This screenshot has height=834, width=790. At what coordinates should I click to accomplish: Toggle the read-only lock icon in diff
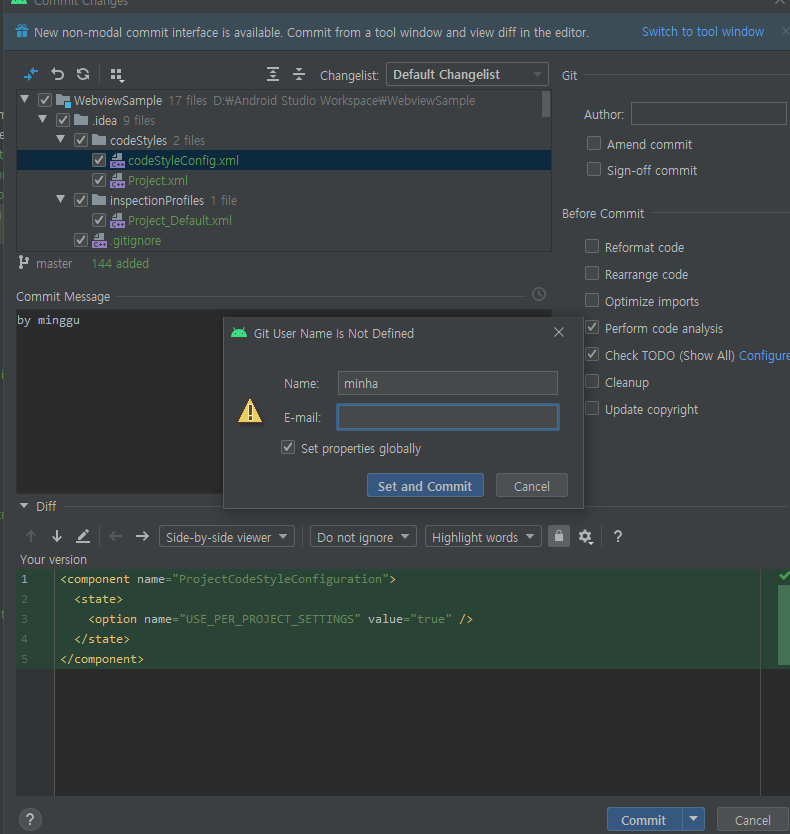pos(559,536)
